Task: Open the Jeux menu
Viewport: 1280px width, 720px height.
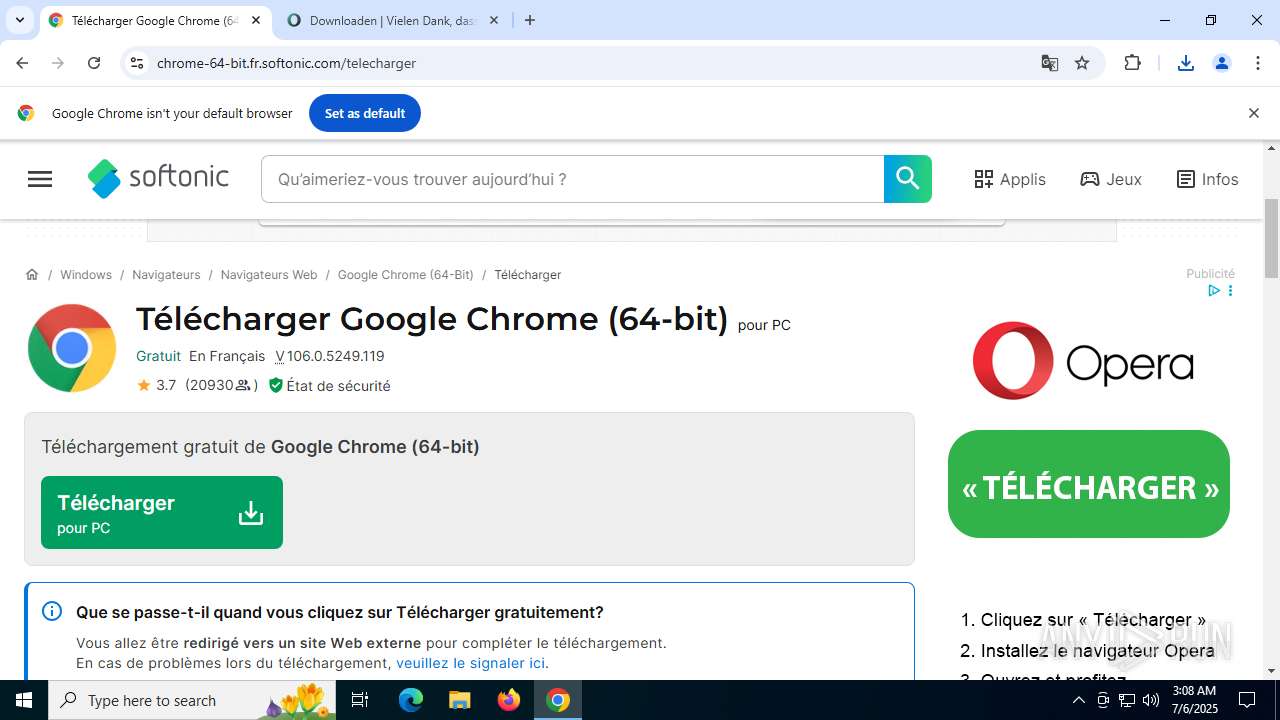Action: (x=1111, y=179)
